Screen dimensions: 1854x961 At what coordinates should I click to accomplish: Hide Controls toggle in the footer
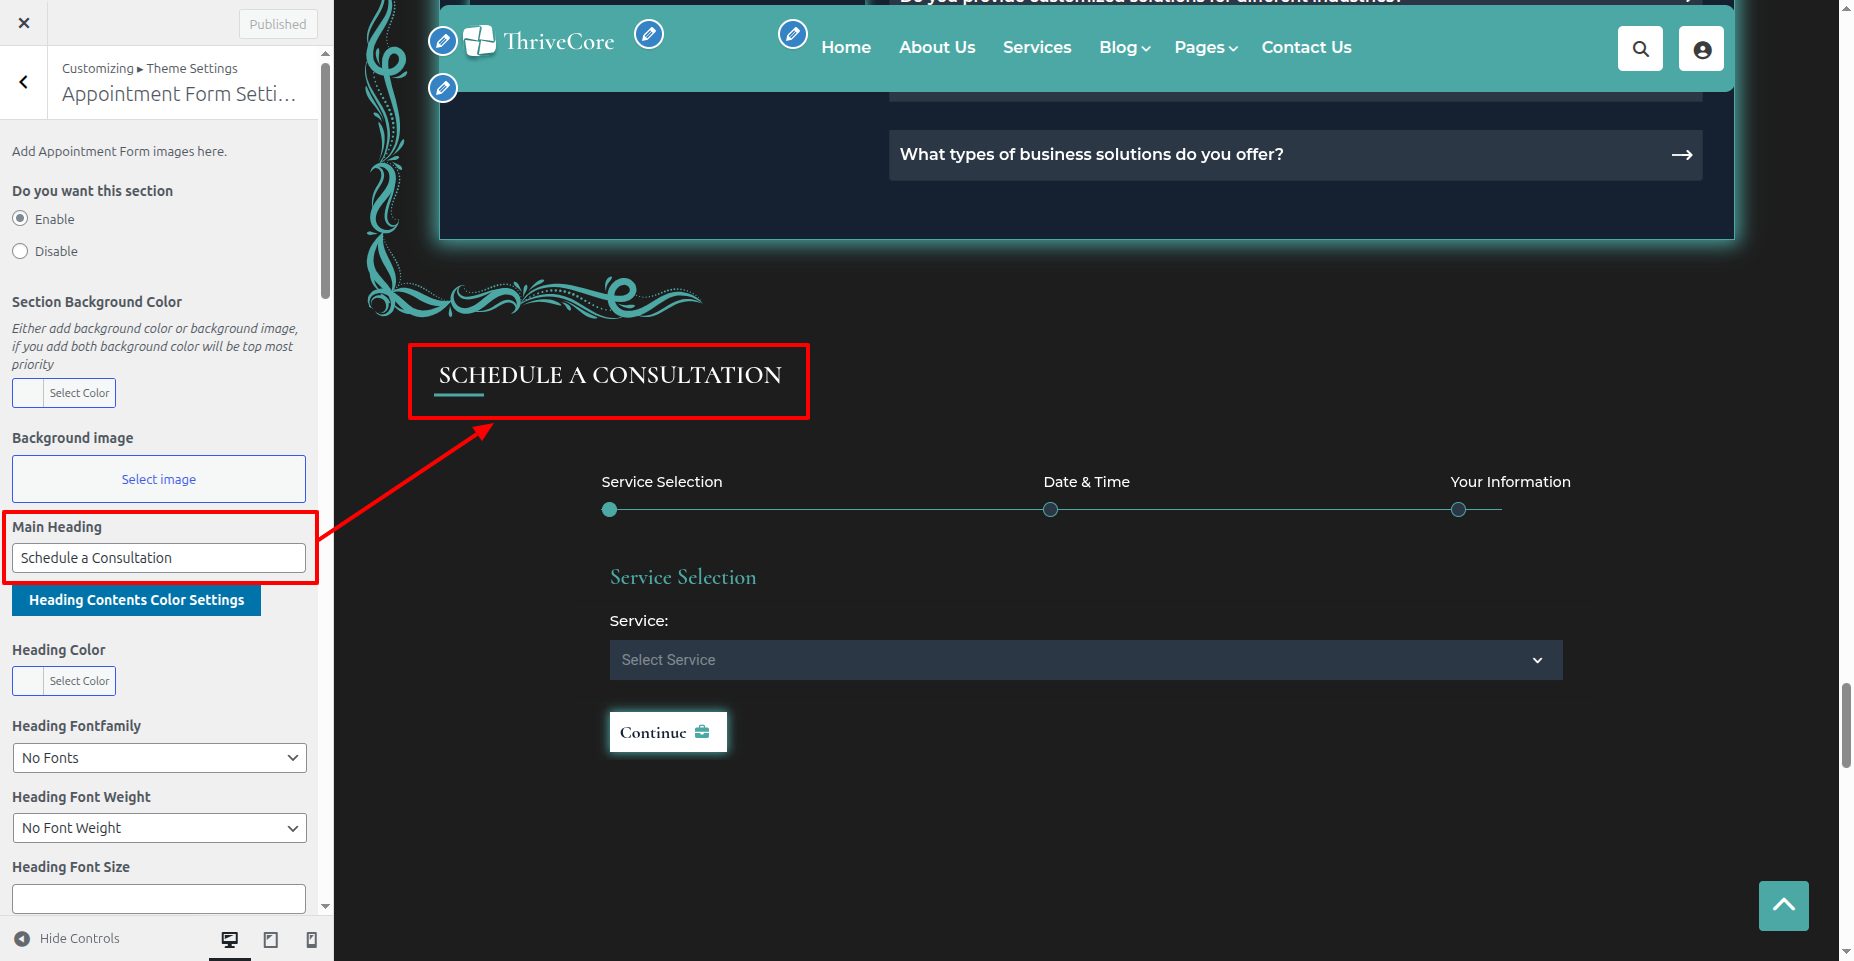point(67,939)
